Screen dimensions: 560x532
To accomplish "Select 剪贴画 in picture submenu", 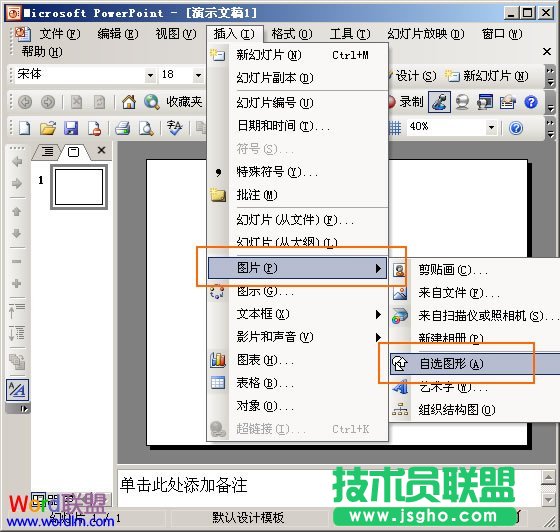I will point(475,270).
